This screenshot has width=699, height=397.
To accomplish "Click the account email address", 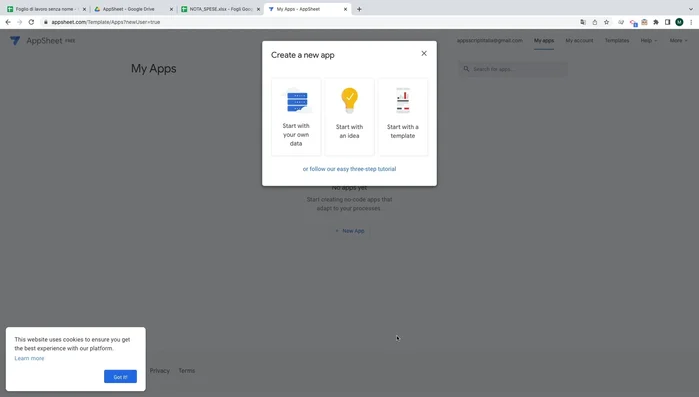I will pyautogui.click(x=489, y=41).
